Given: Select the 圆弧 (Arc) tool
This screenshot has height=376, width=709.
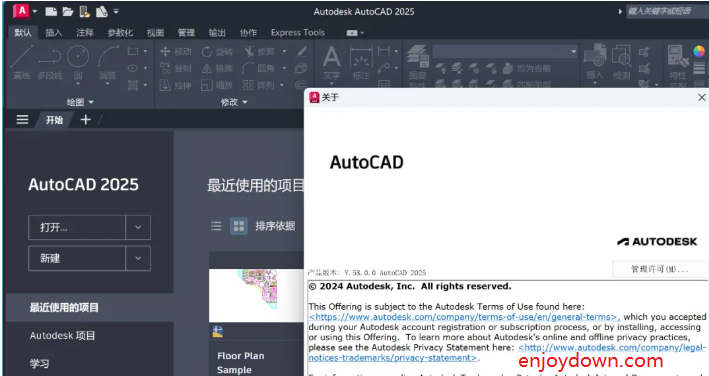Looking at the screenshot, I should 108,63.
